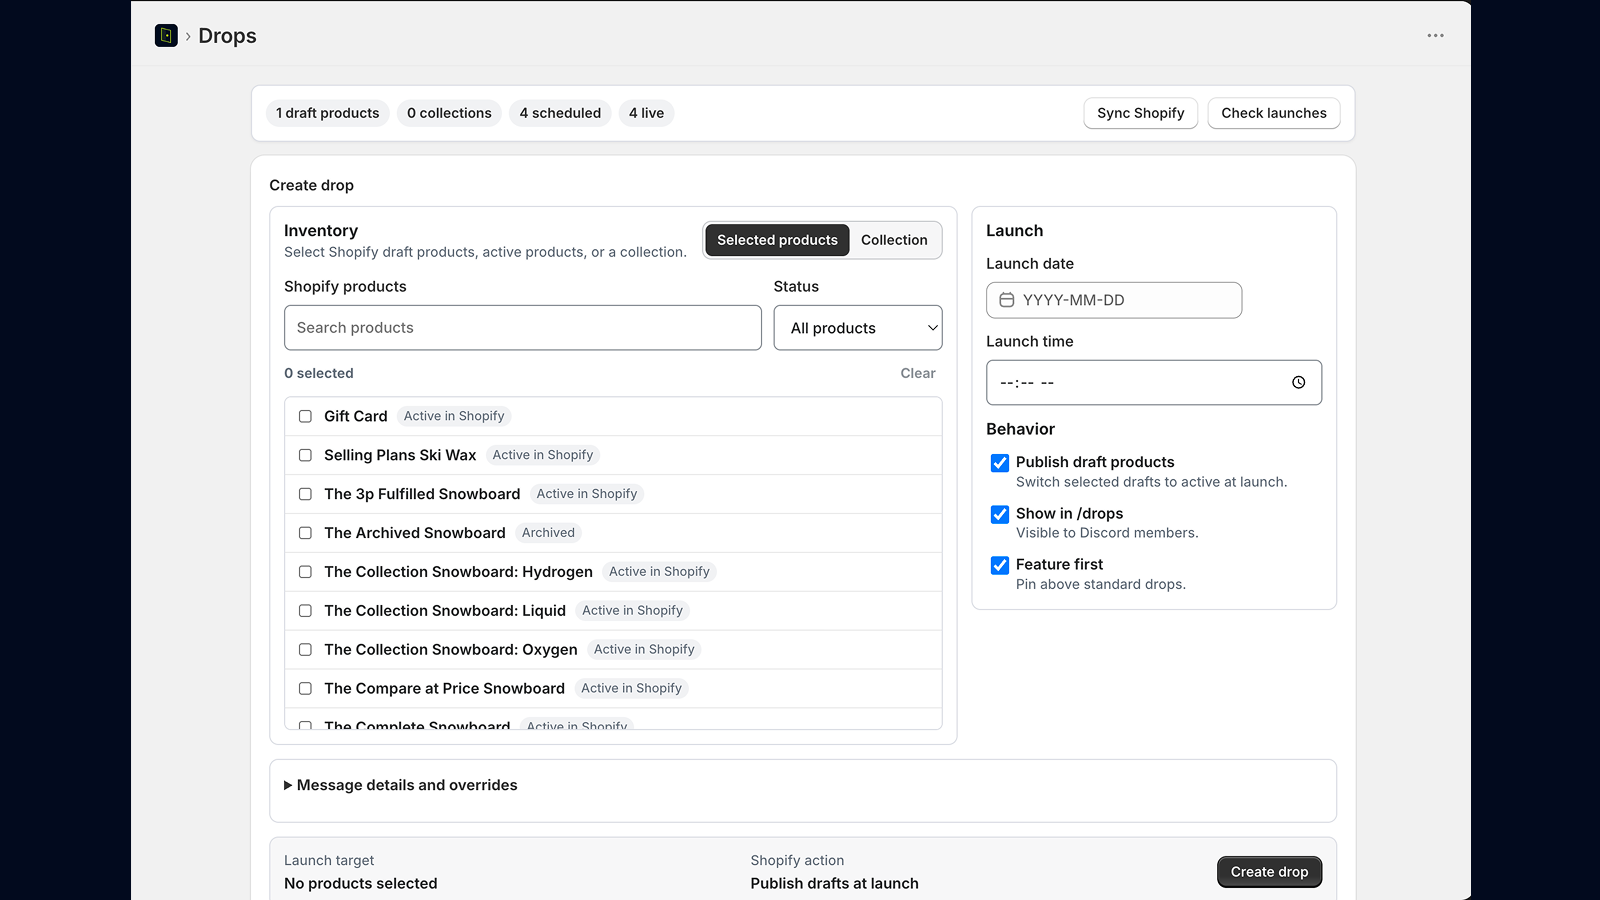Click the 4 live badge
Image resolution: width=1600 pixels, height=900 pixels.
point(646,113)
